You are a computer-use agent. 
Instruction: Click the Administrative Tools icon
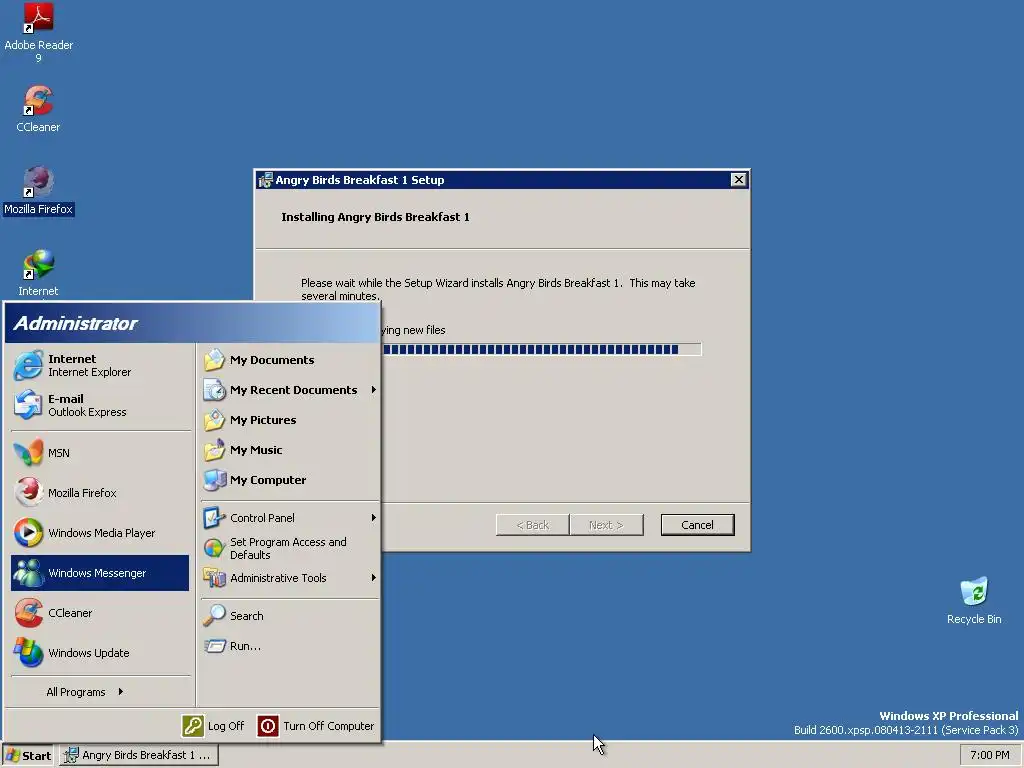point(214,578)
